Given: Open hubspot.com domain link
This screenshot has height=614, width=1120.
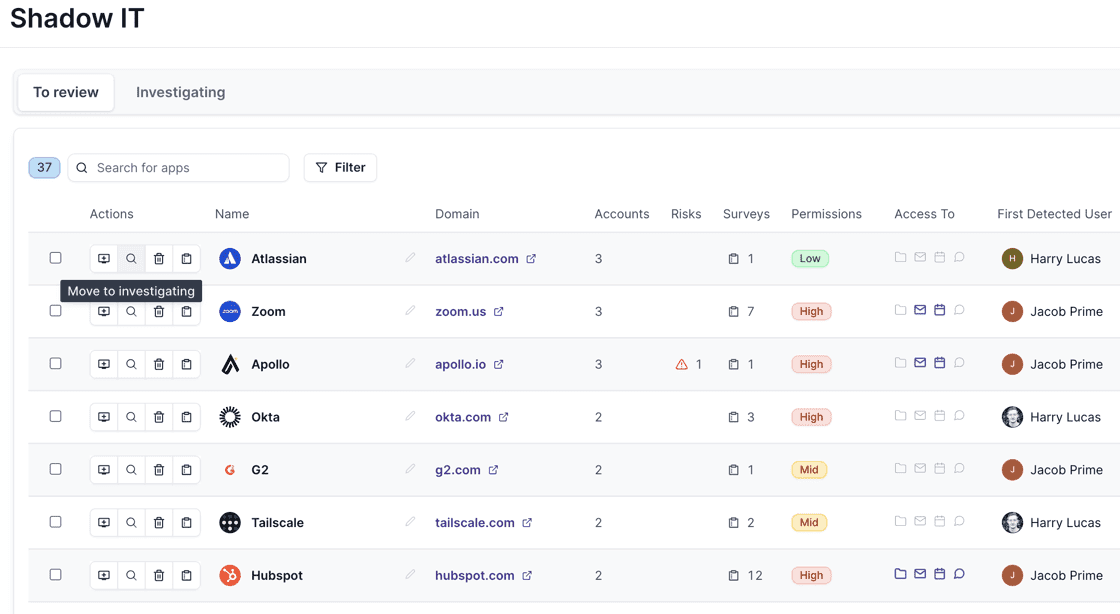Looking at the screenshot, I should click(483, 575).
